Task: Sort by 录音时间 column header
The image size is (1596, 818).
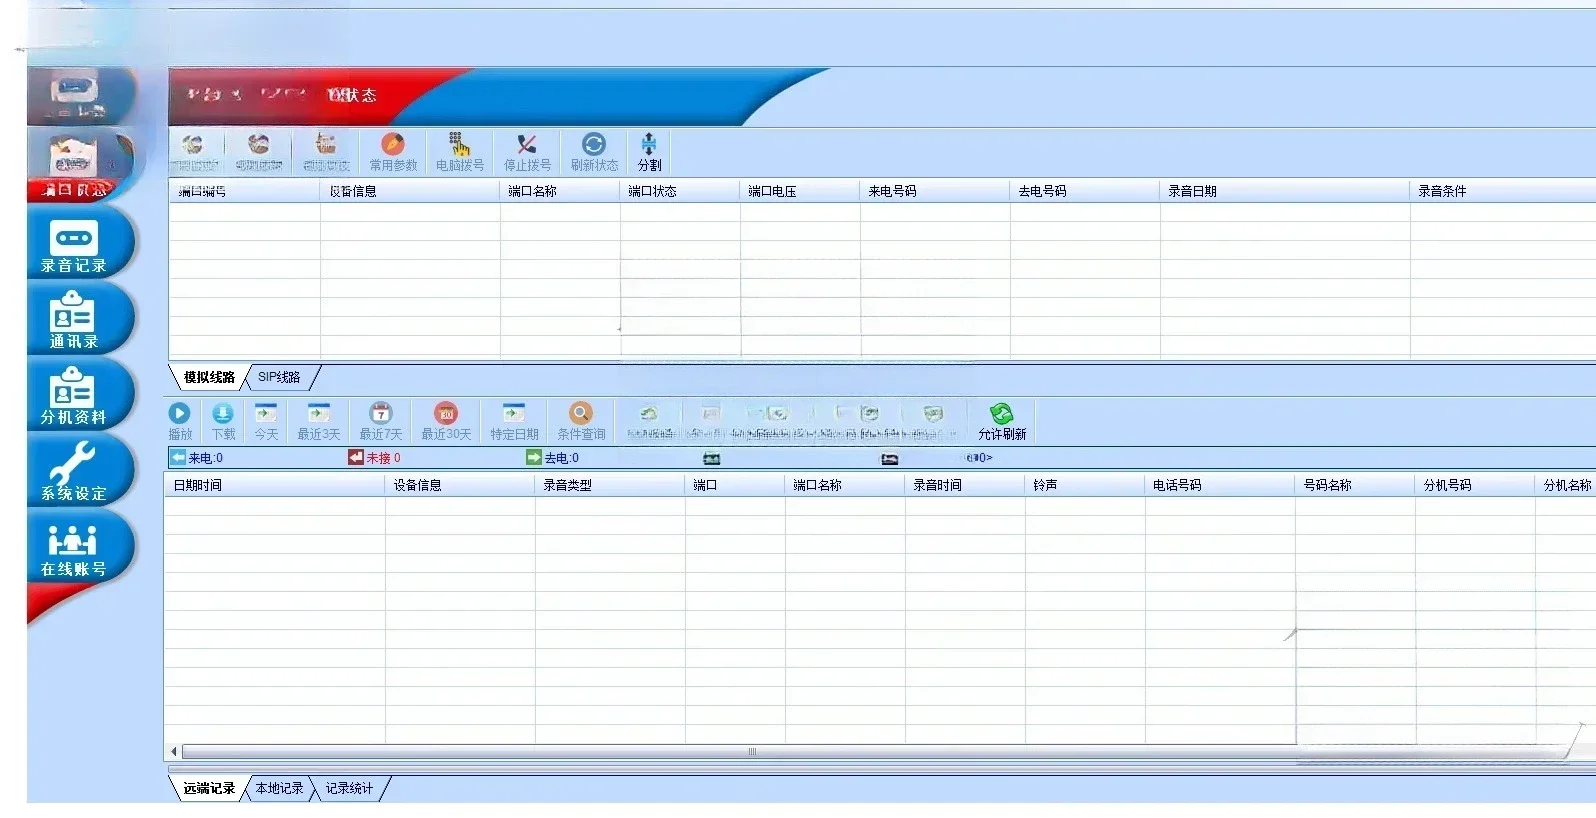Action: click(x=965, y=485)
